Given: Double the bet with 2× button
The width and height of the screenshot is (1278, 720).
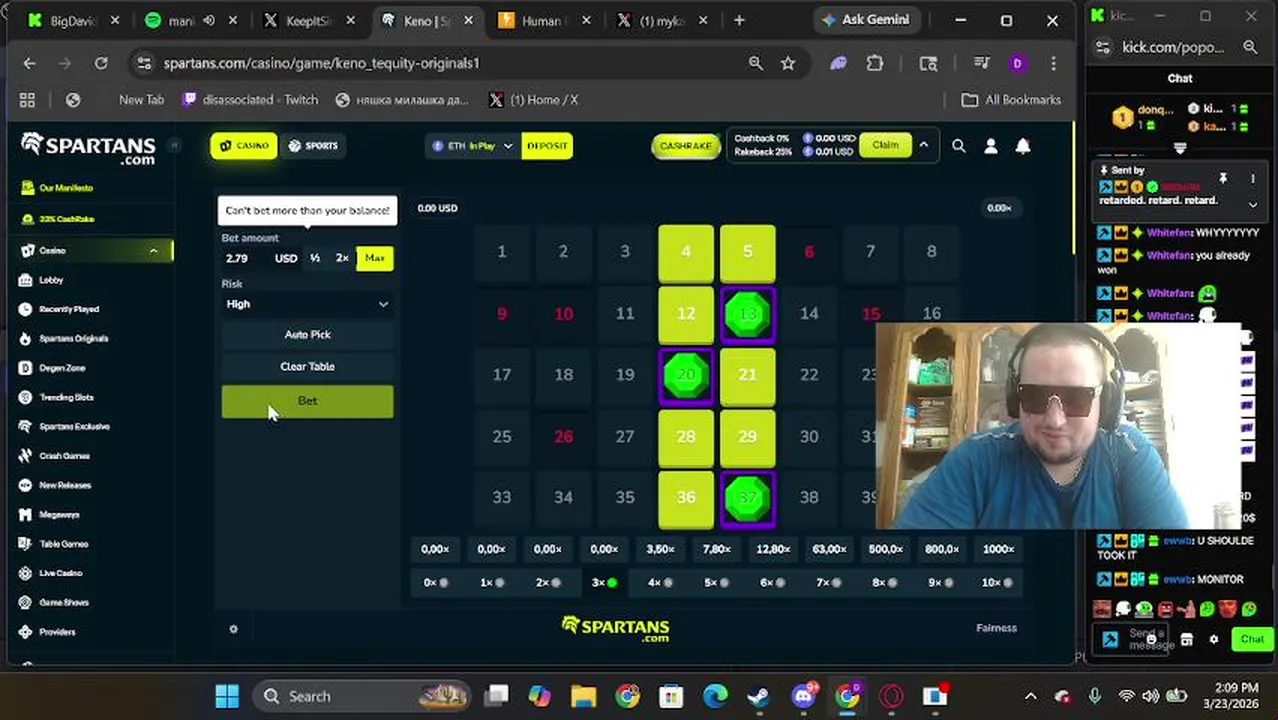Looking at the screenshot, I should [342, 258].
